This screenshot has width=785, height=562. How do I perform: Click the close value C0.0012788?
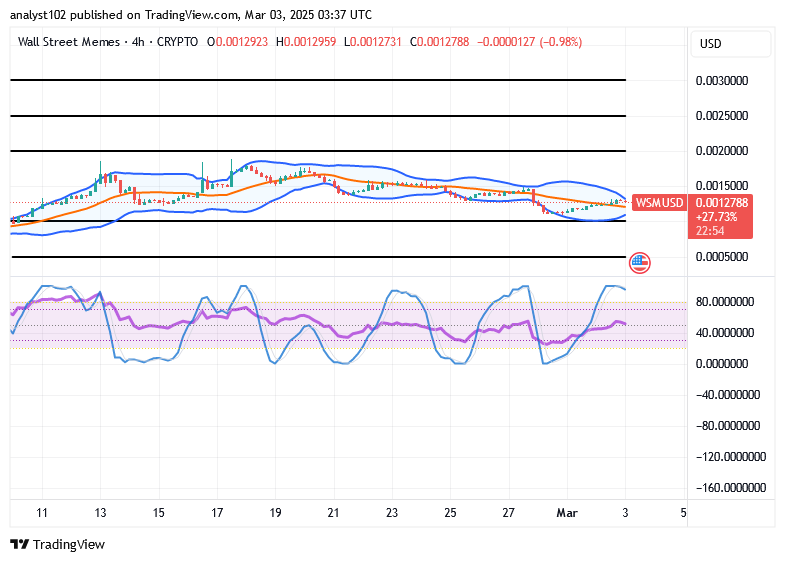click(x=440, y=42)
